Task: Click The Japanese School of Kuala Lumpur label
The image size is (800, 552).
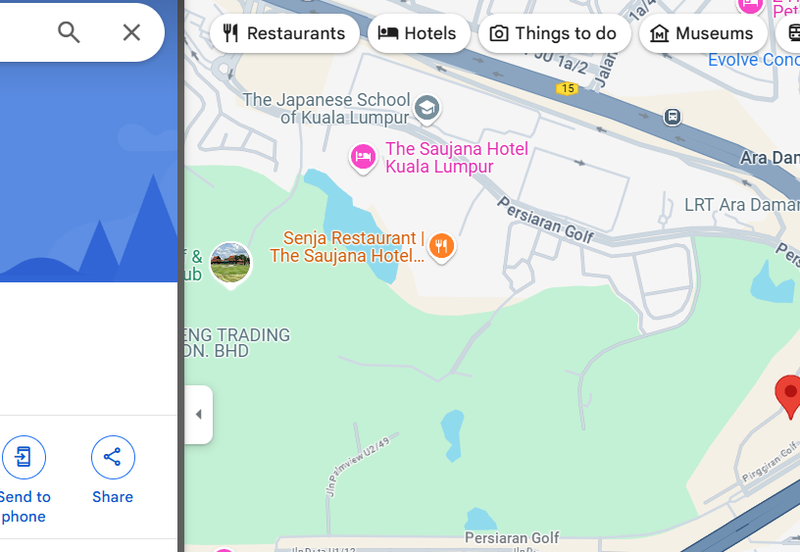Action: (x=326, y=109)
